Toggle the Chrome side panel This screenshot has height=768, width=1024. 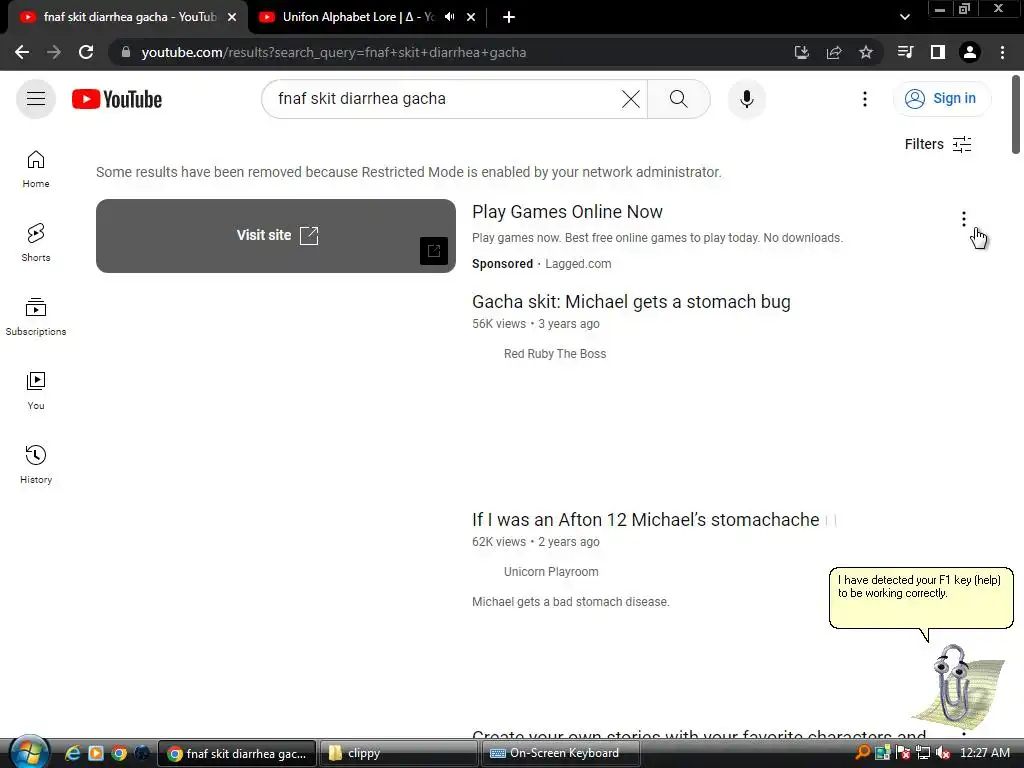pyautogui.click(x=938, y=52)
